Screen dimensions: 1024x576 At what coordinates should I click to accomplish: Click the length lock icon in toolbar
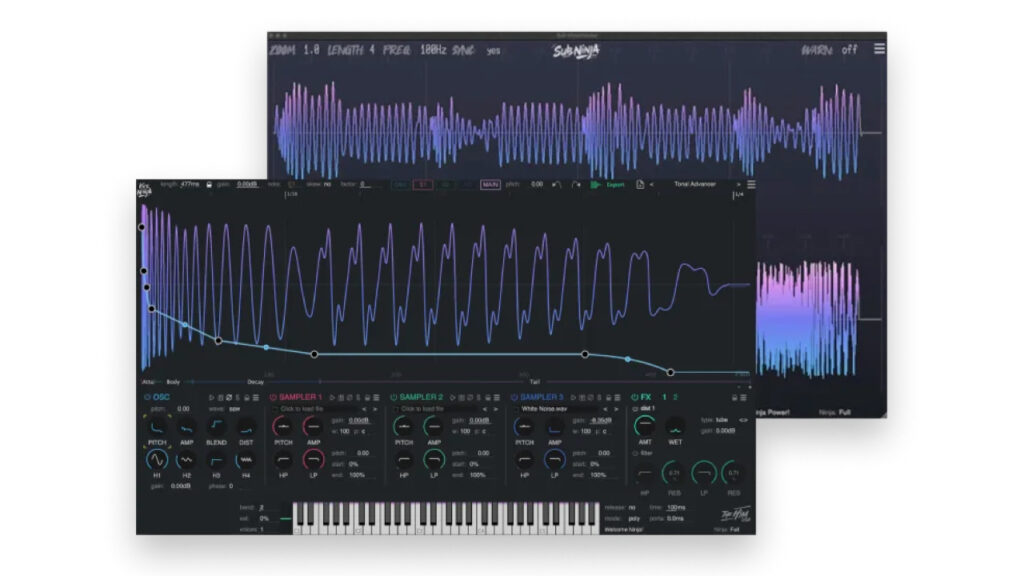(x=208, y=184)
